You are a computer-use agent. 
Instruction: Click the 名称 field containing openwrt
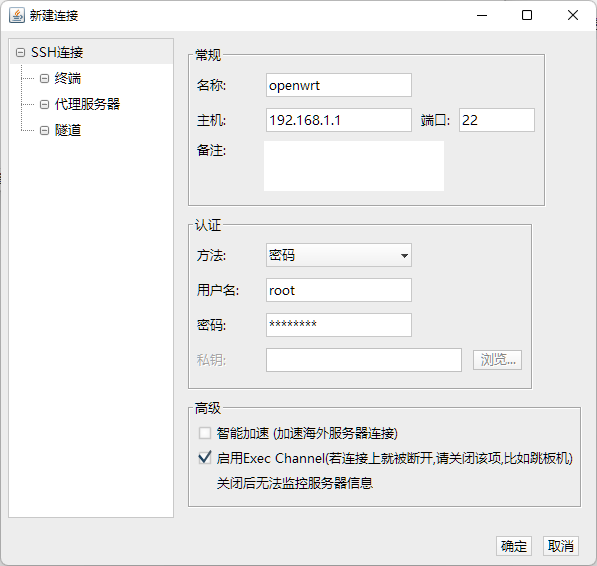click(338, 85)
